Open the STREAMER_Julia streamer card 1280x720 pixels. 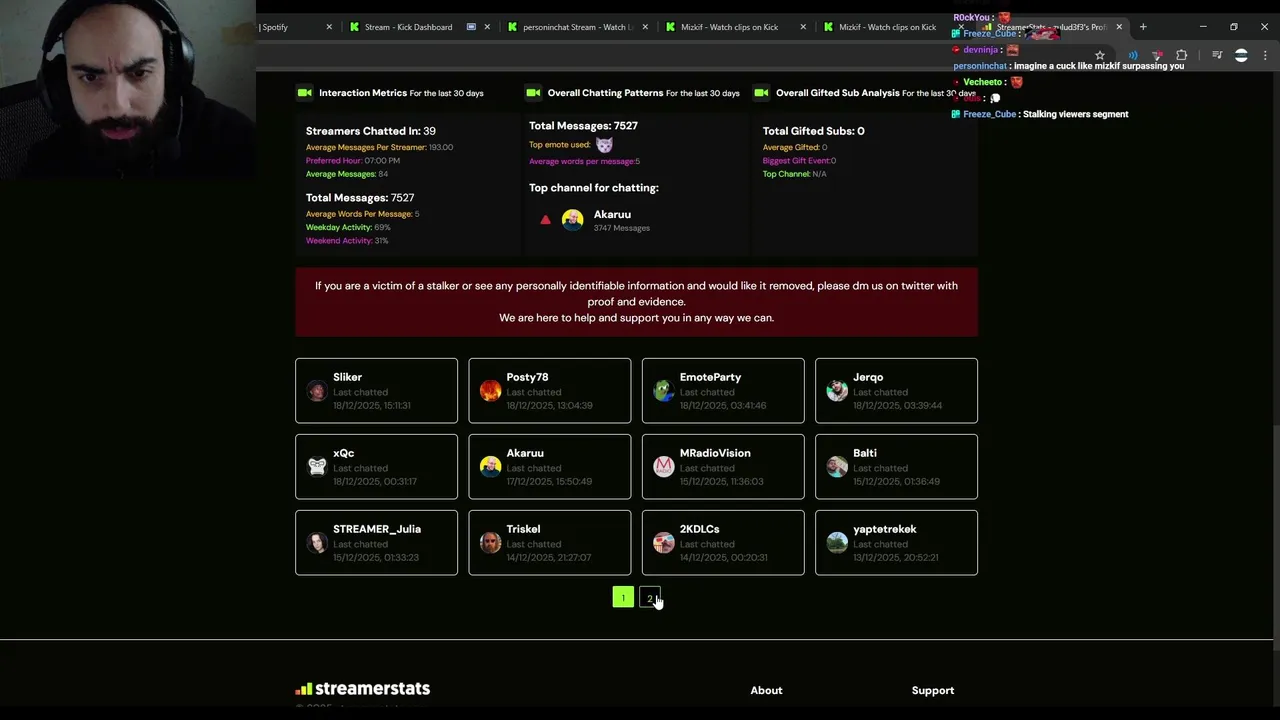376,543
